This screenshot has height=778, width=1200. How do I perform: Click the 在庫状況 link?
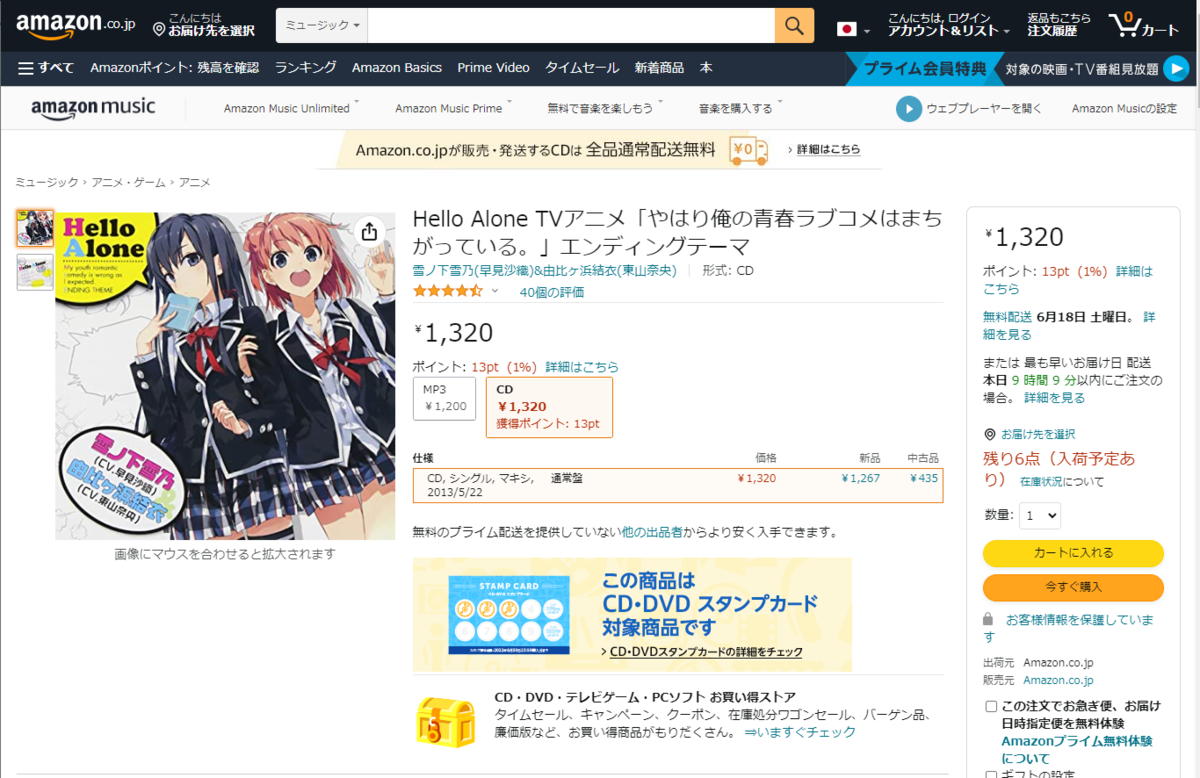pyautogui.click(x=1040, y=481)
